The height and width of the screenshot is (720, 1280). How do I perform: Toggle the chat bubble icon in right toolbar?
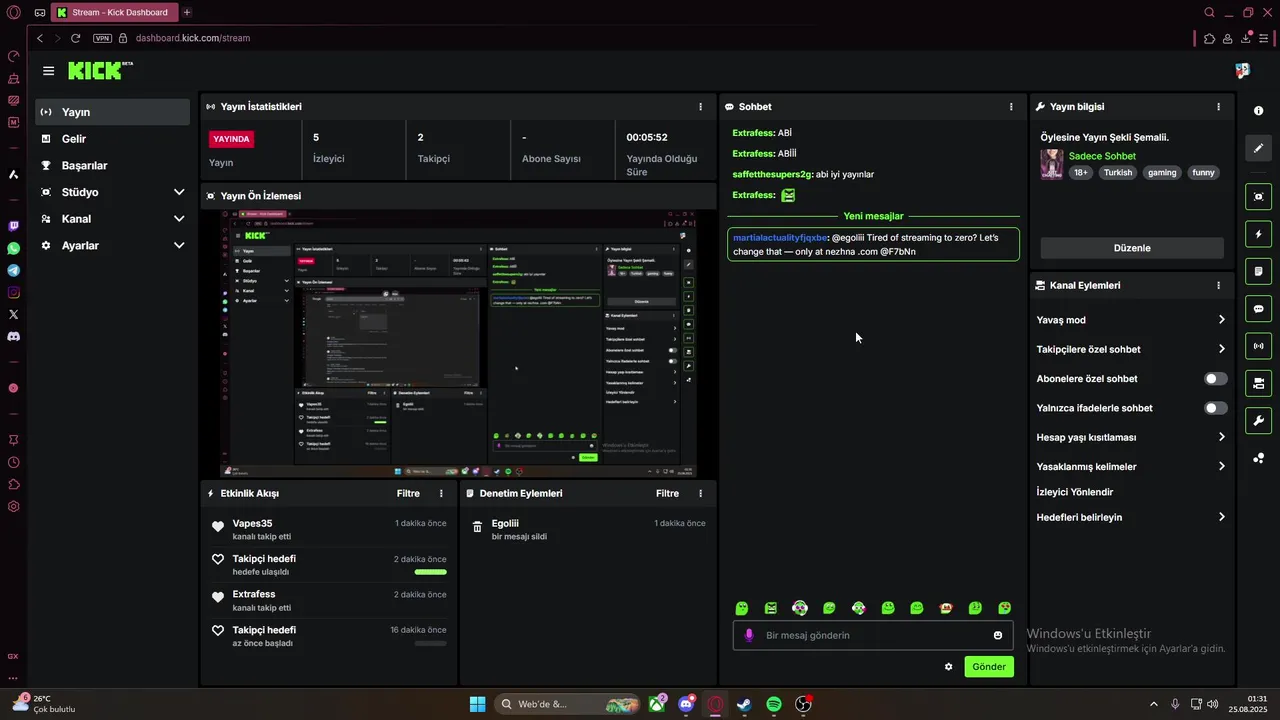[x=1259, y=309]
